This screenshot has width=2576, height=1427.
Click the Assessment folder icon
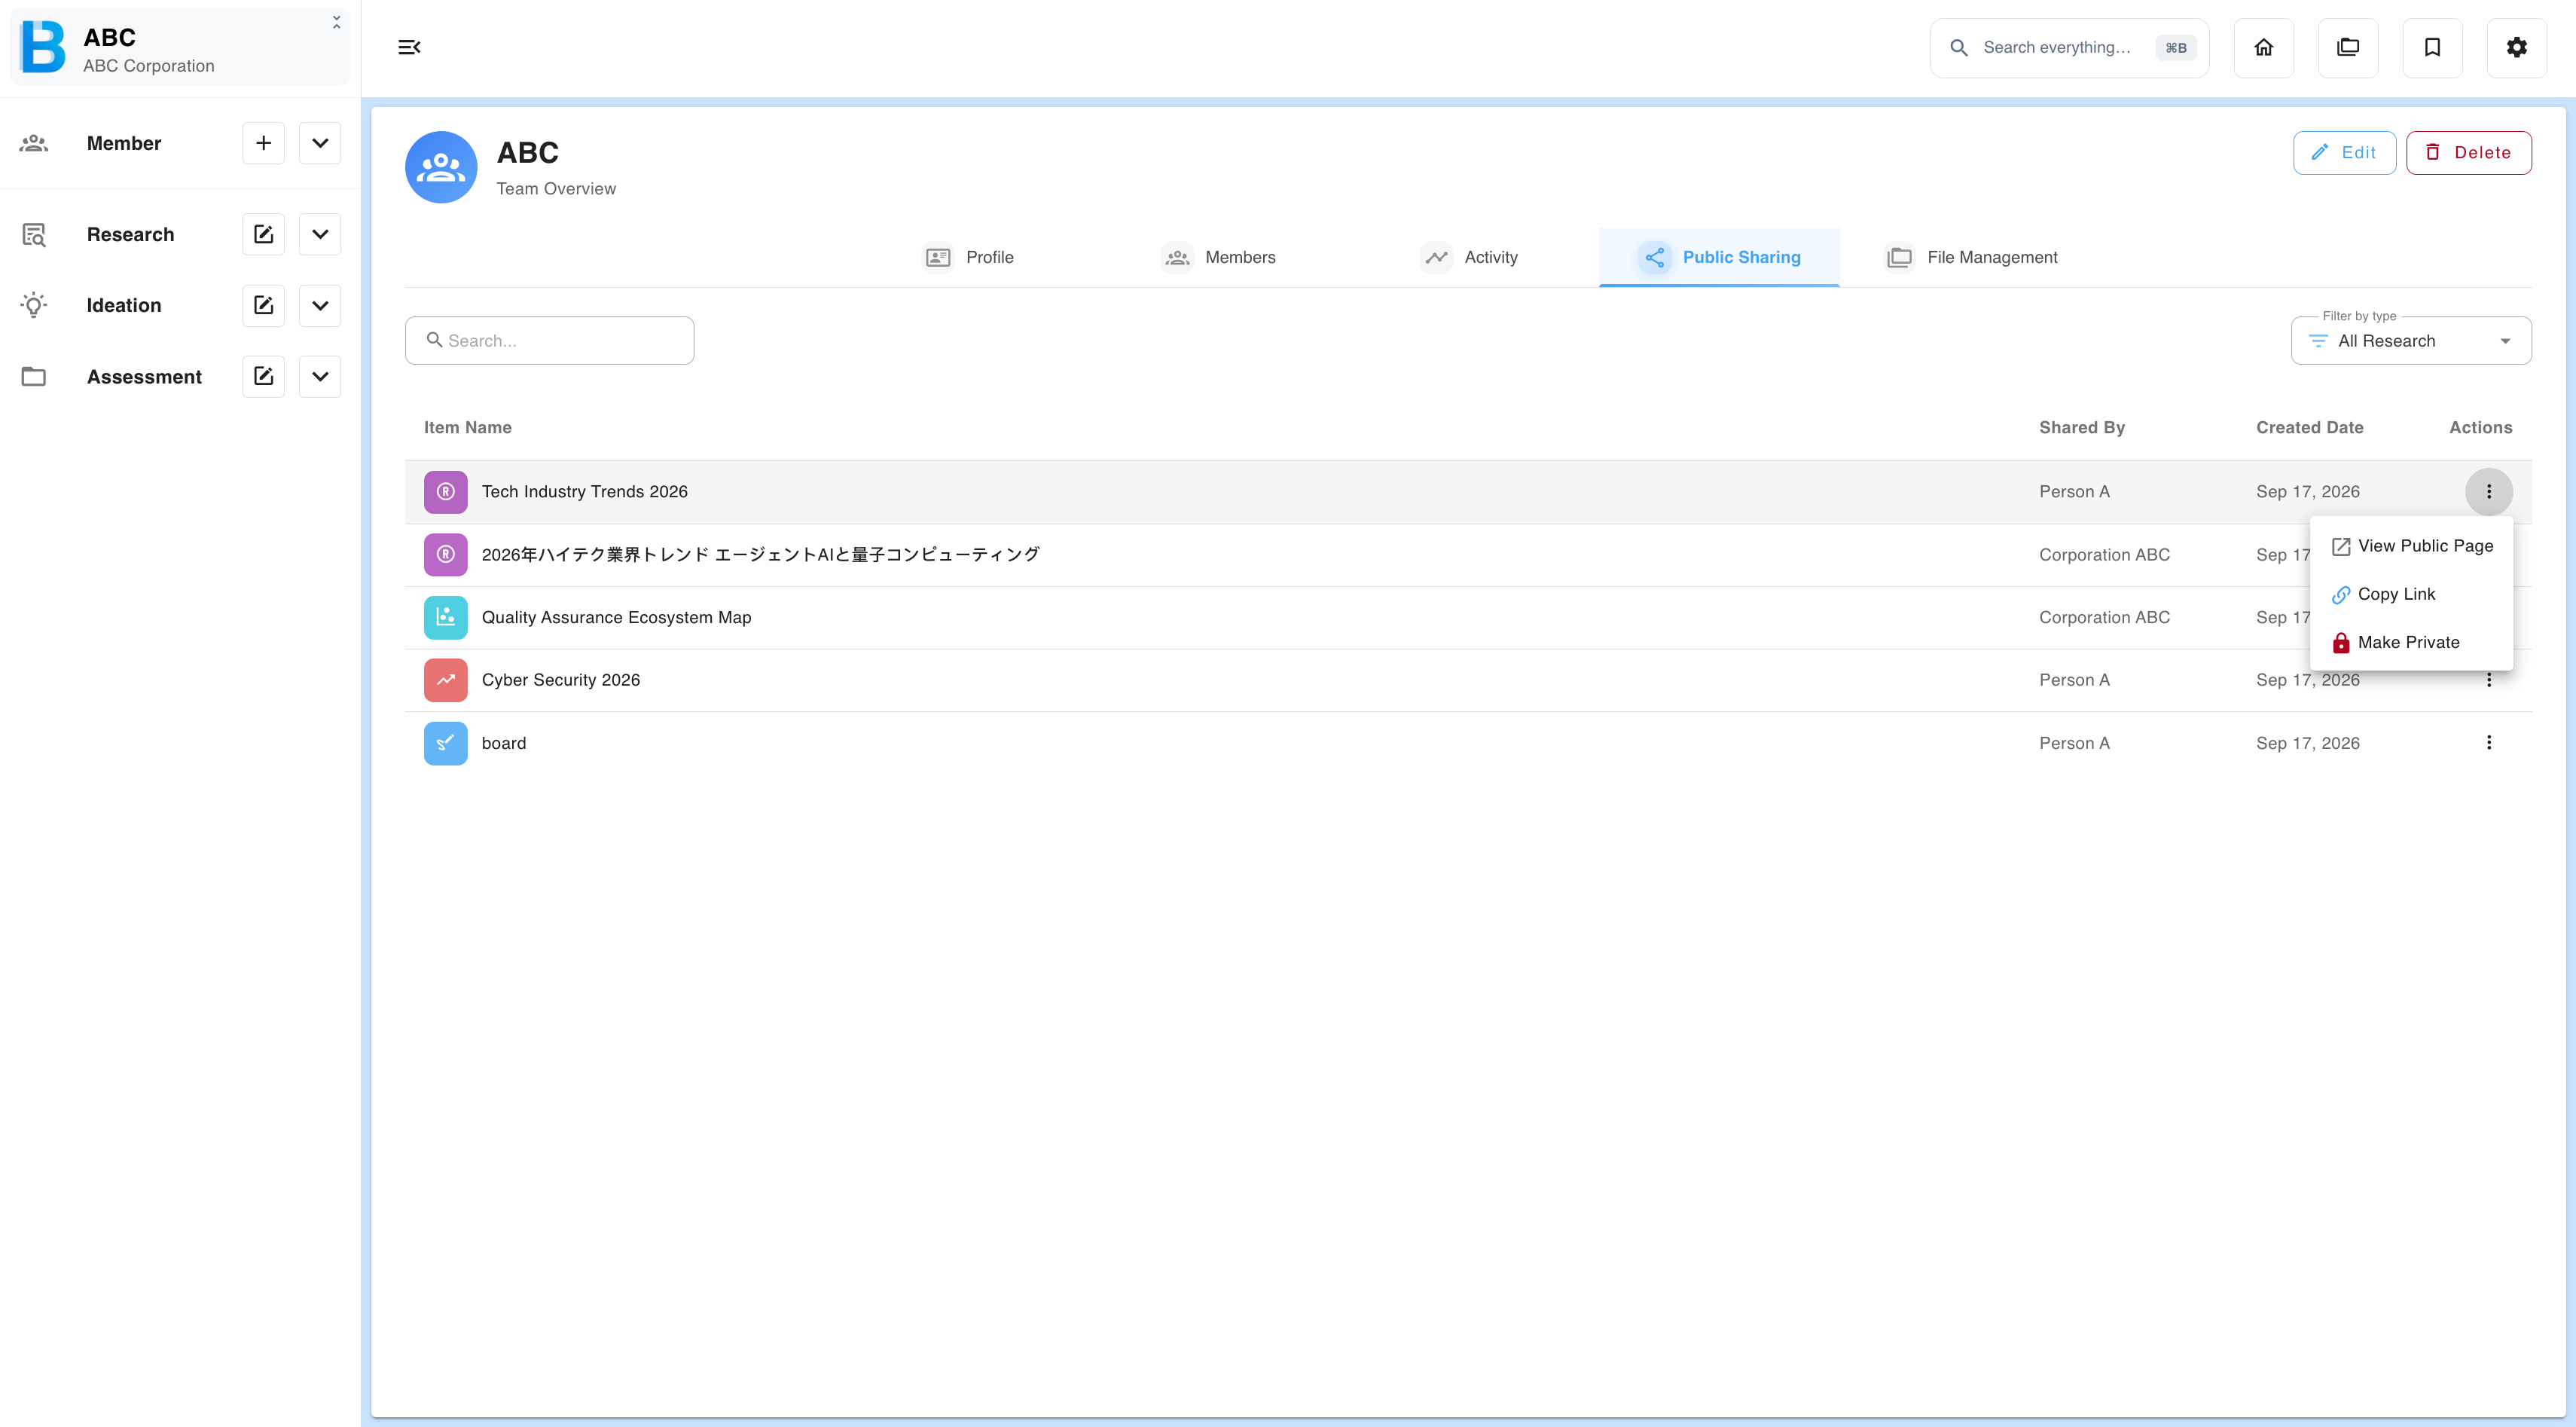pyautogui.click(x=34, y=376)
